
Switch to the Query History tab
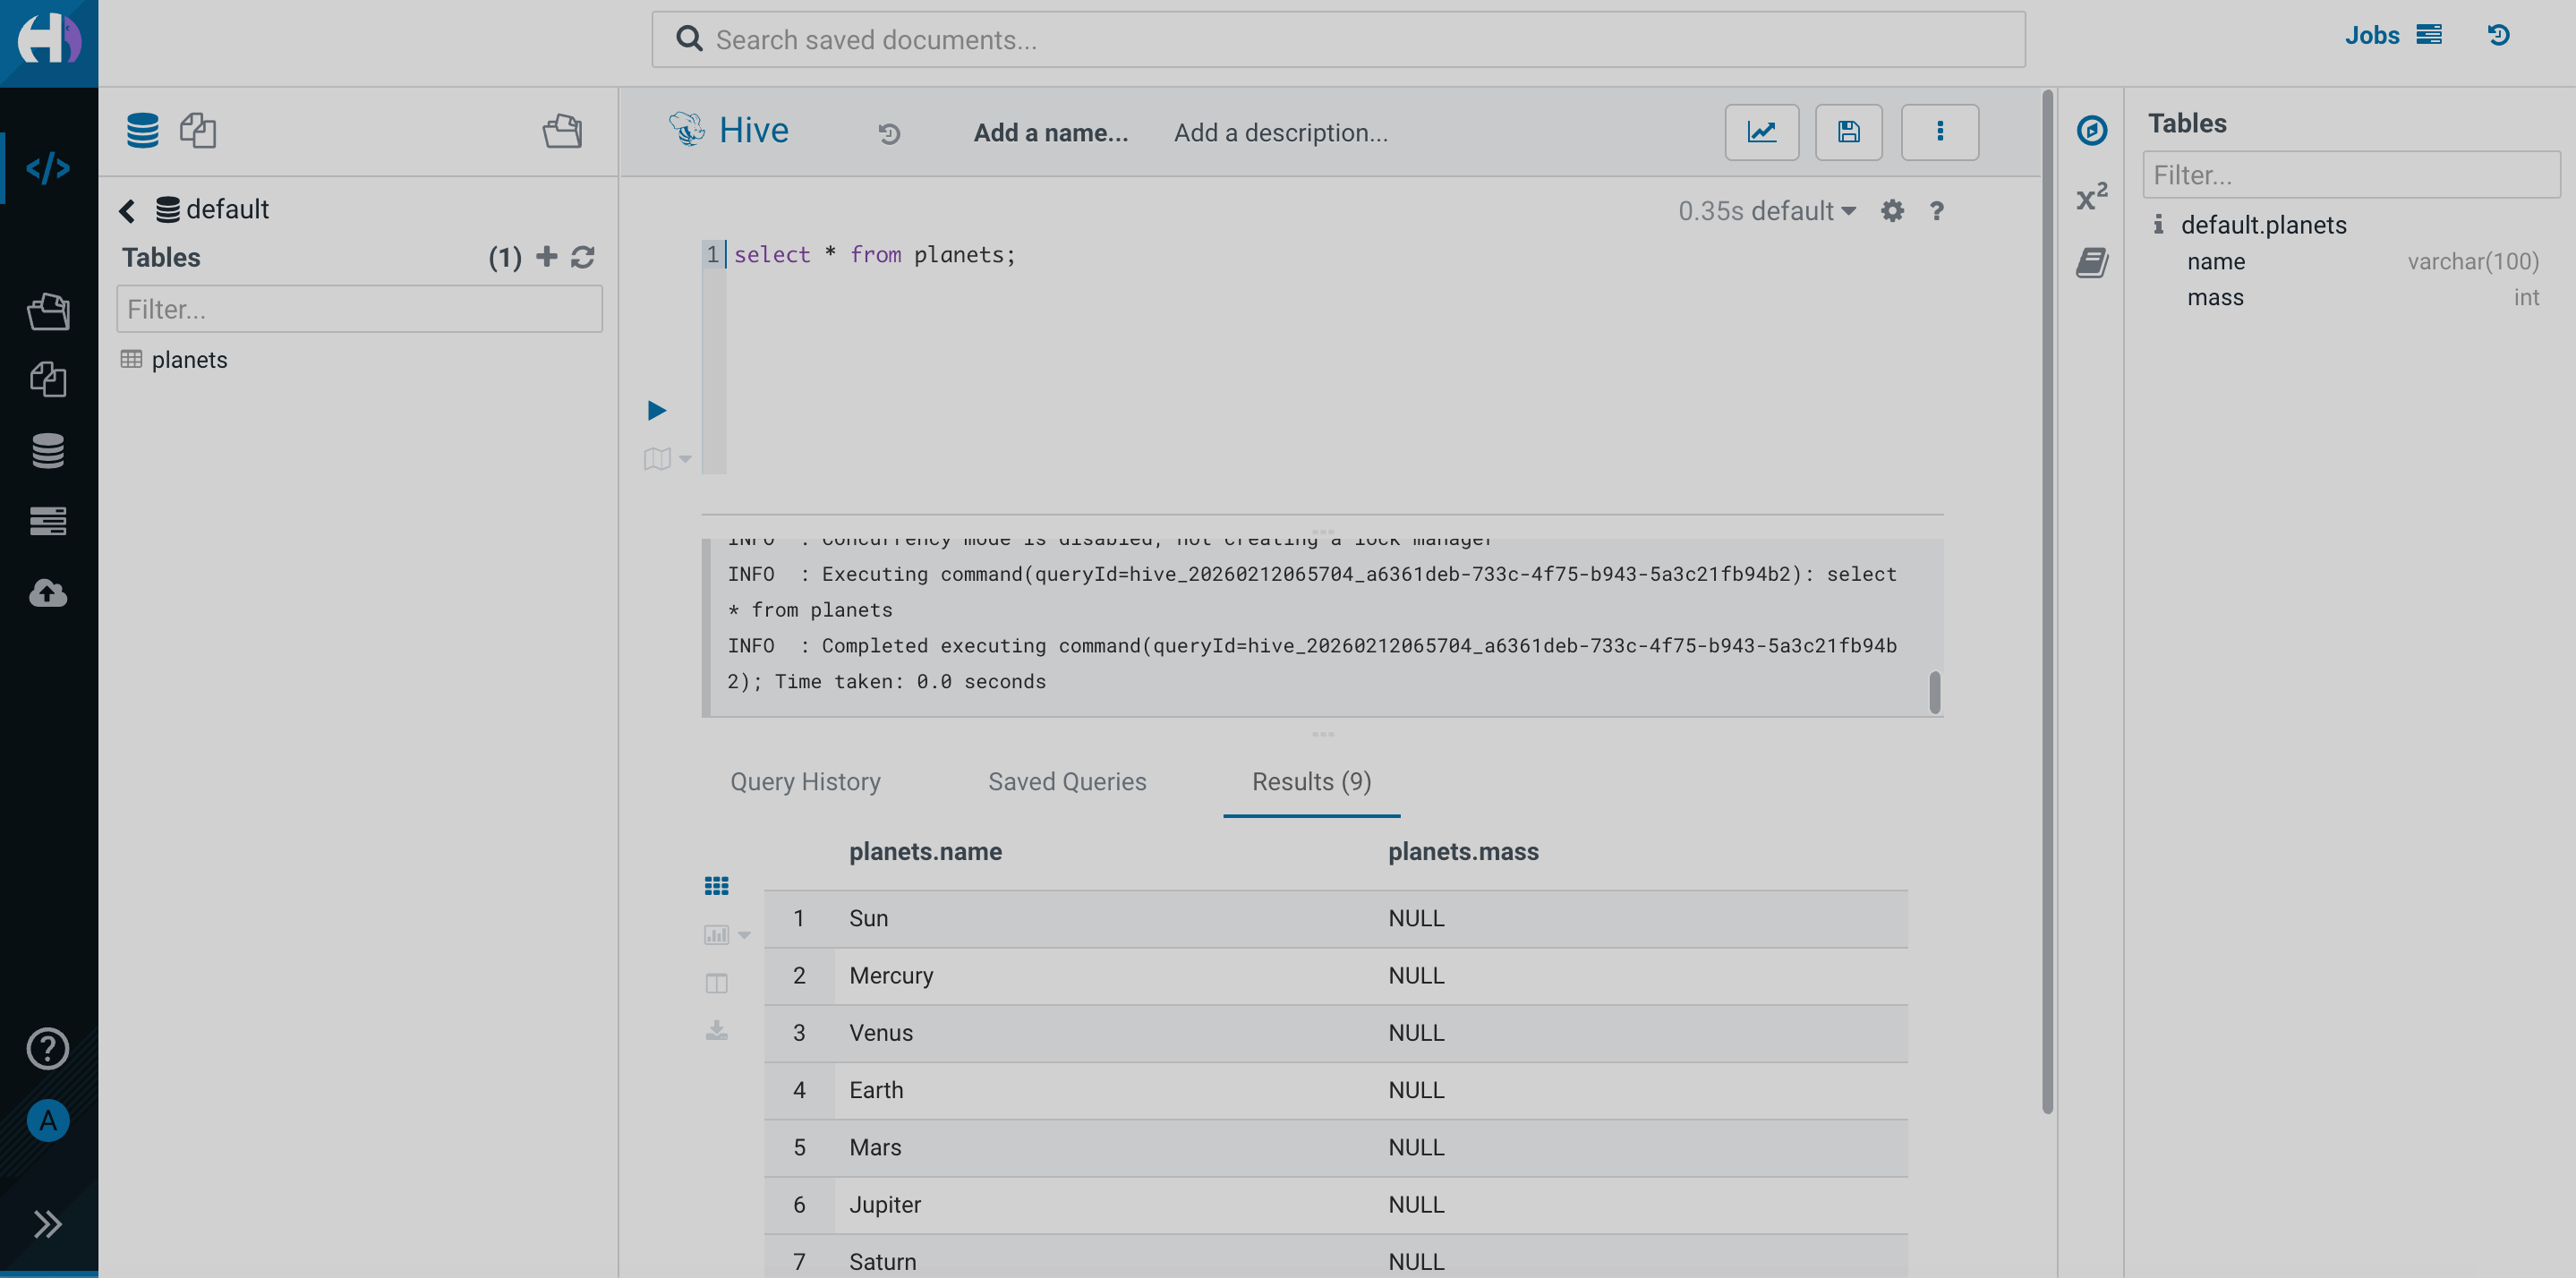click(805, 781)
